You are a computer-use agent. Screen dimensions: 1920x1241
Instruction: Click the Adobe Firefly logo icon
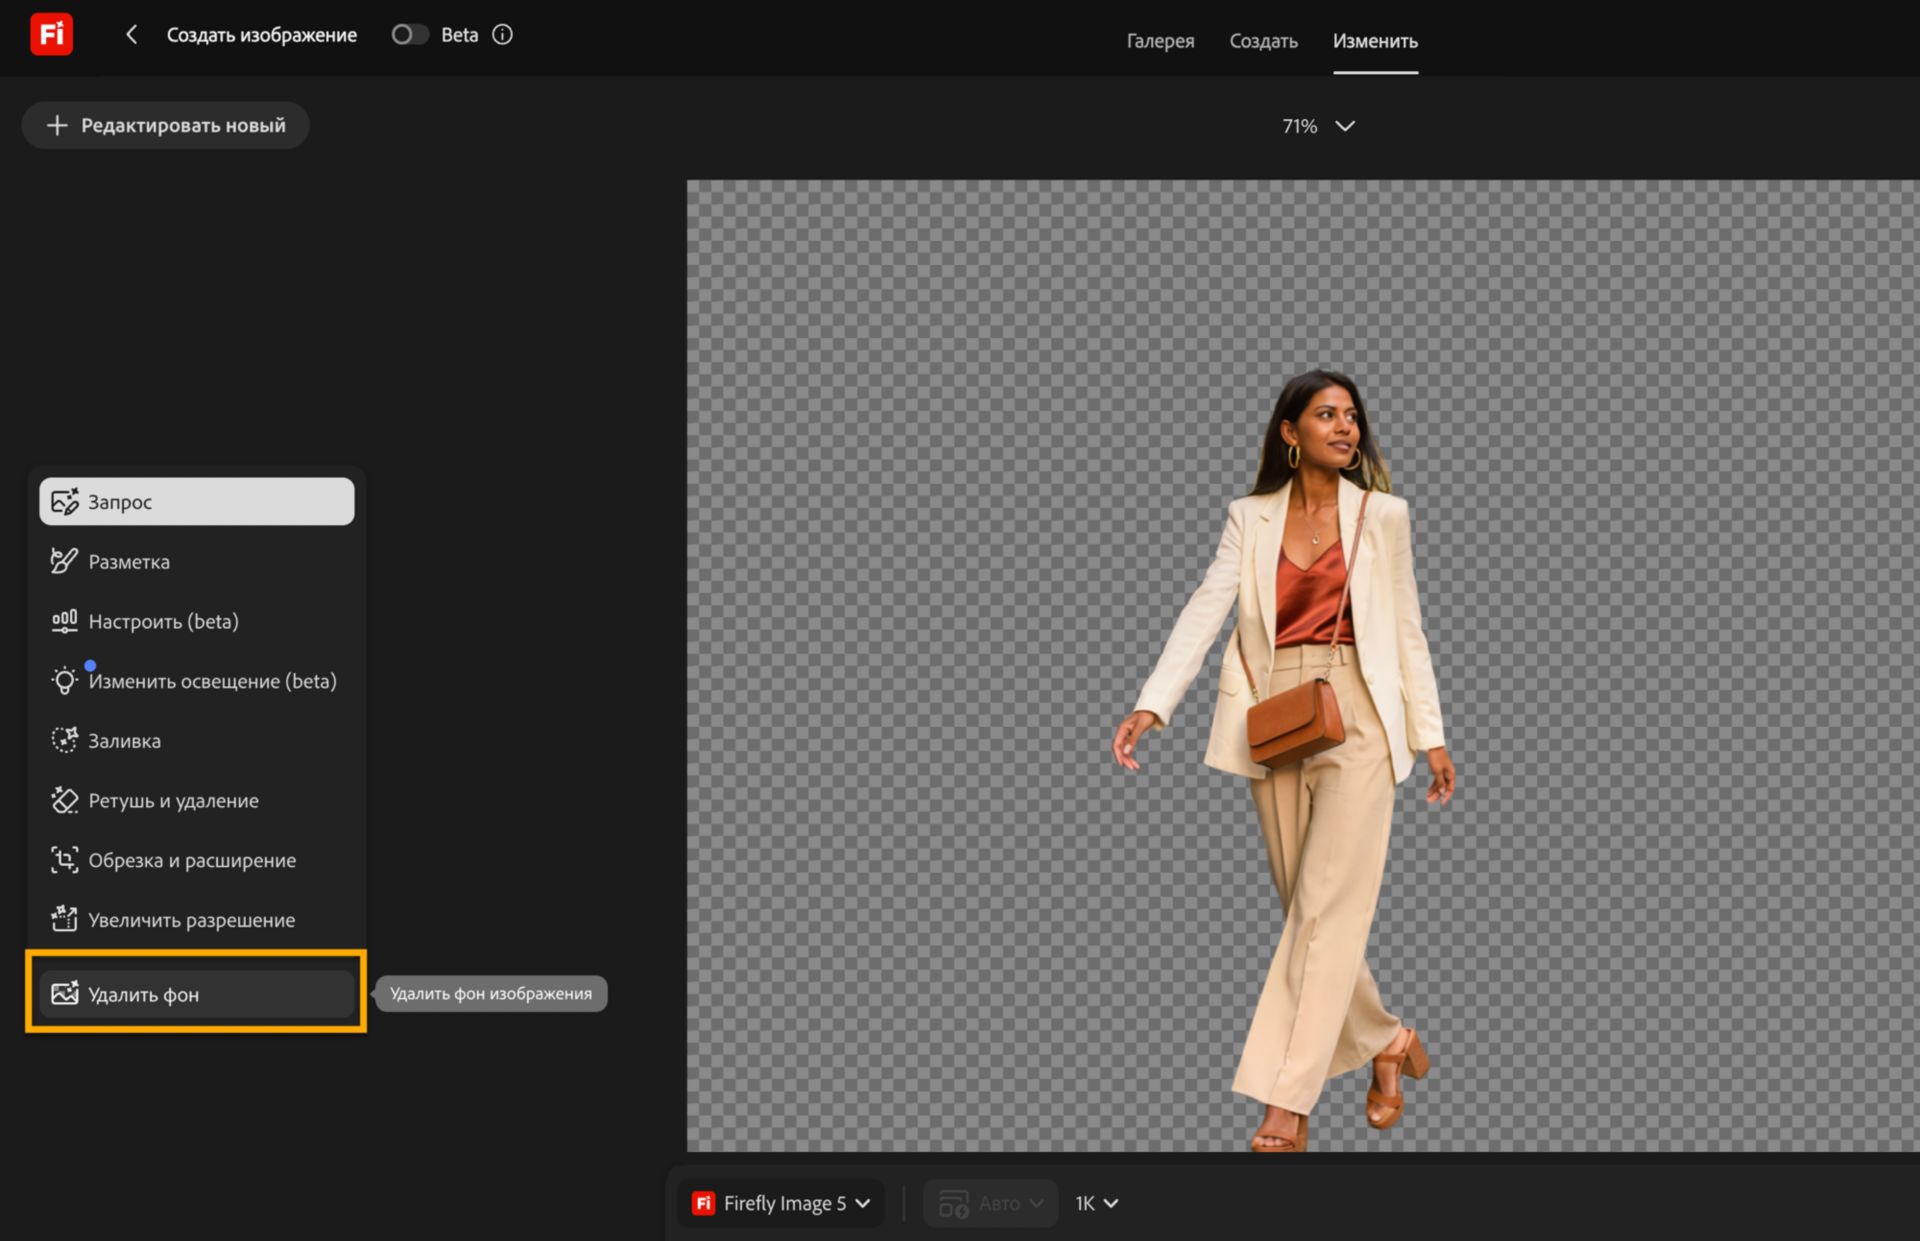(51, 34)
